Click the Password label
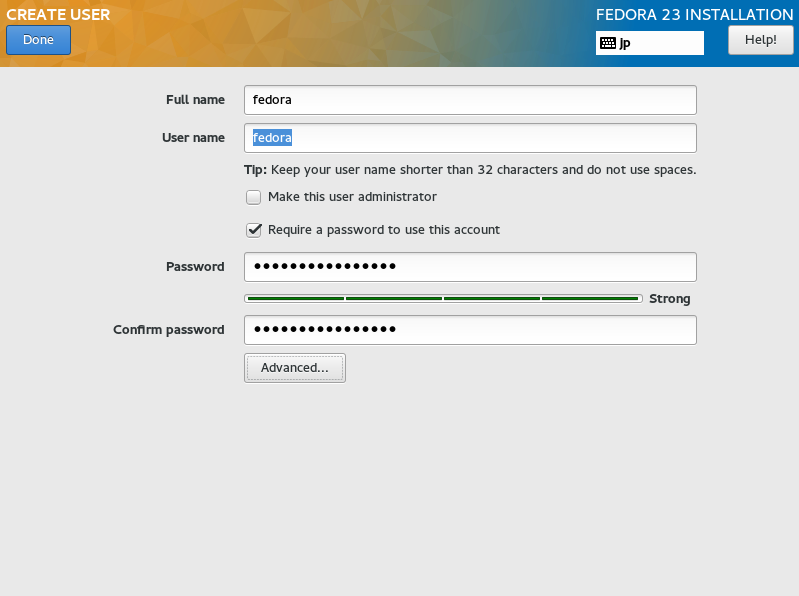This screenshot has height=596, width=799. click(x=195, y=267)
